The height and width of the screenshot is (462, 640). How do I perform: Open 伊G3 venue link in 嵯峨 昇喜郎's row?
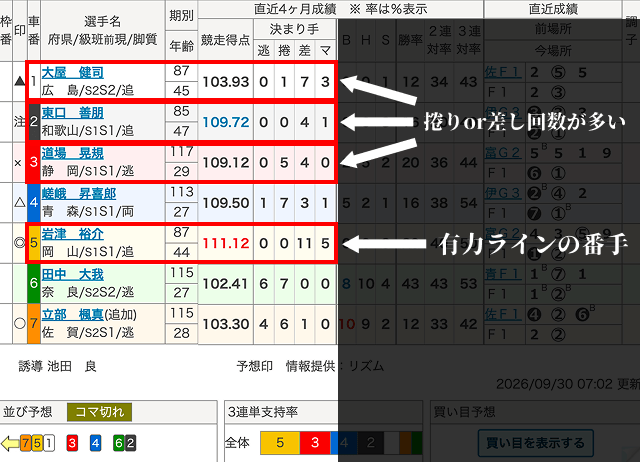click(x=503, y=193)
